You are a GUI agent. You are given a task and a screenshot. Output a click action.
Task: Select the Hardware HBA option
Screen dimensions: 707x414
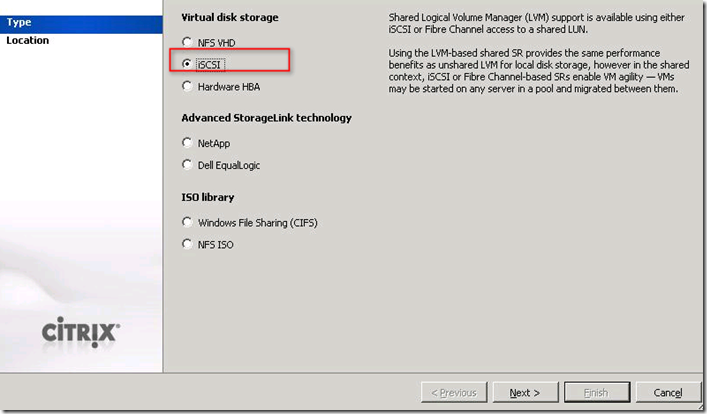(187, 86)
